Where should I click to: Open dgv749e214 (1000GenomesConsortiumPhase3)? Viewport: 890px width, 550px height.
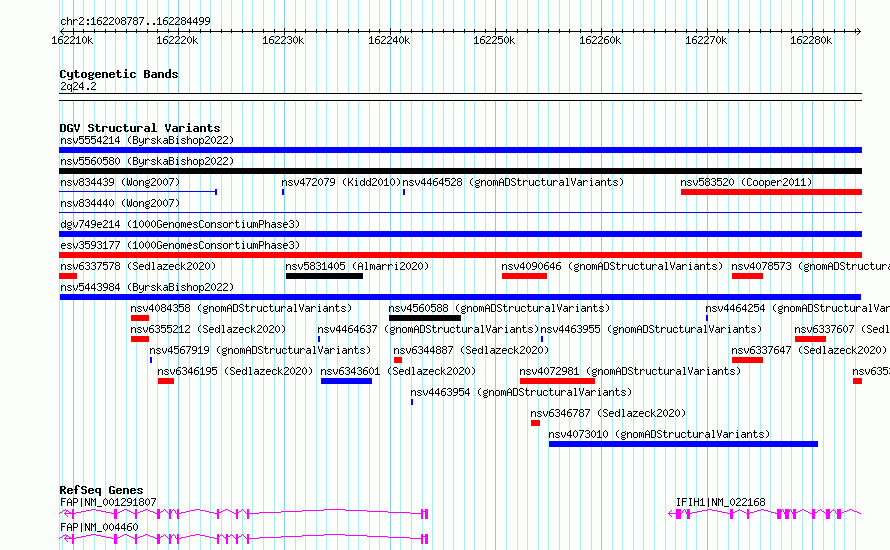180,224
